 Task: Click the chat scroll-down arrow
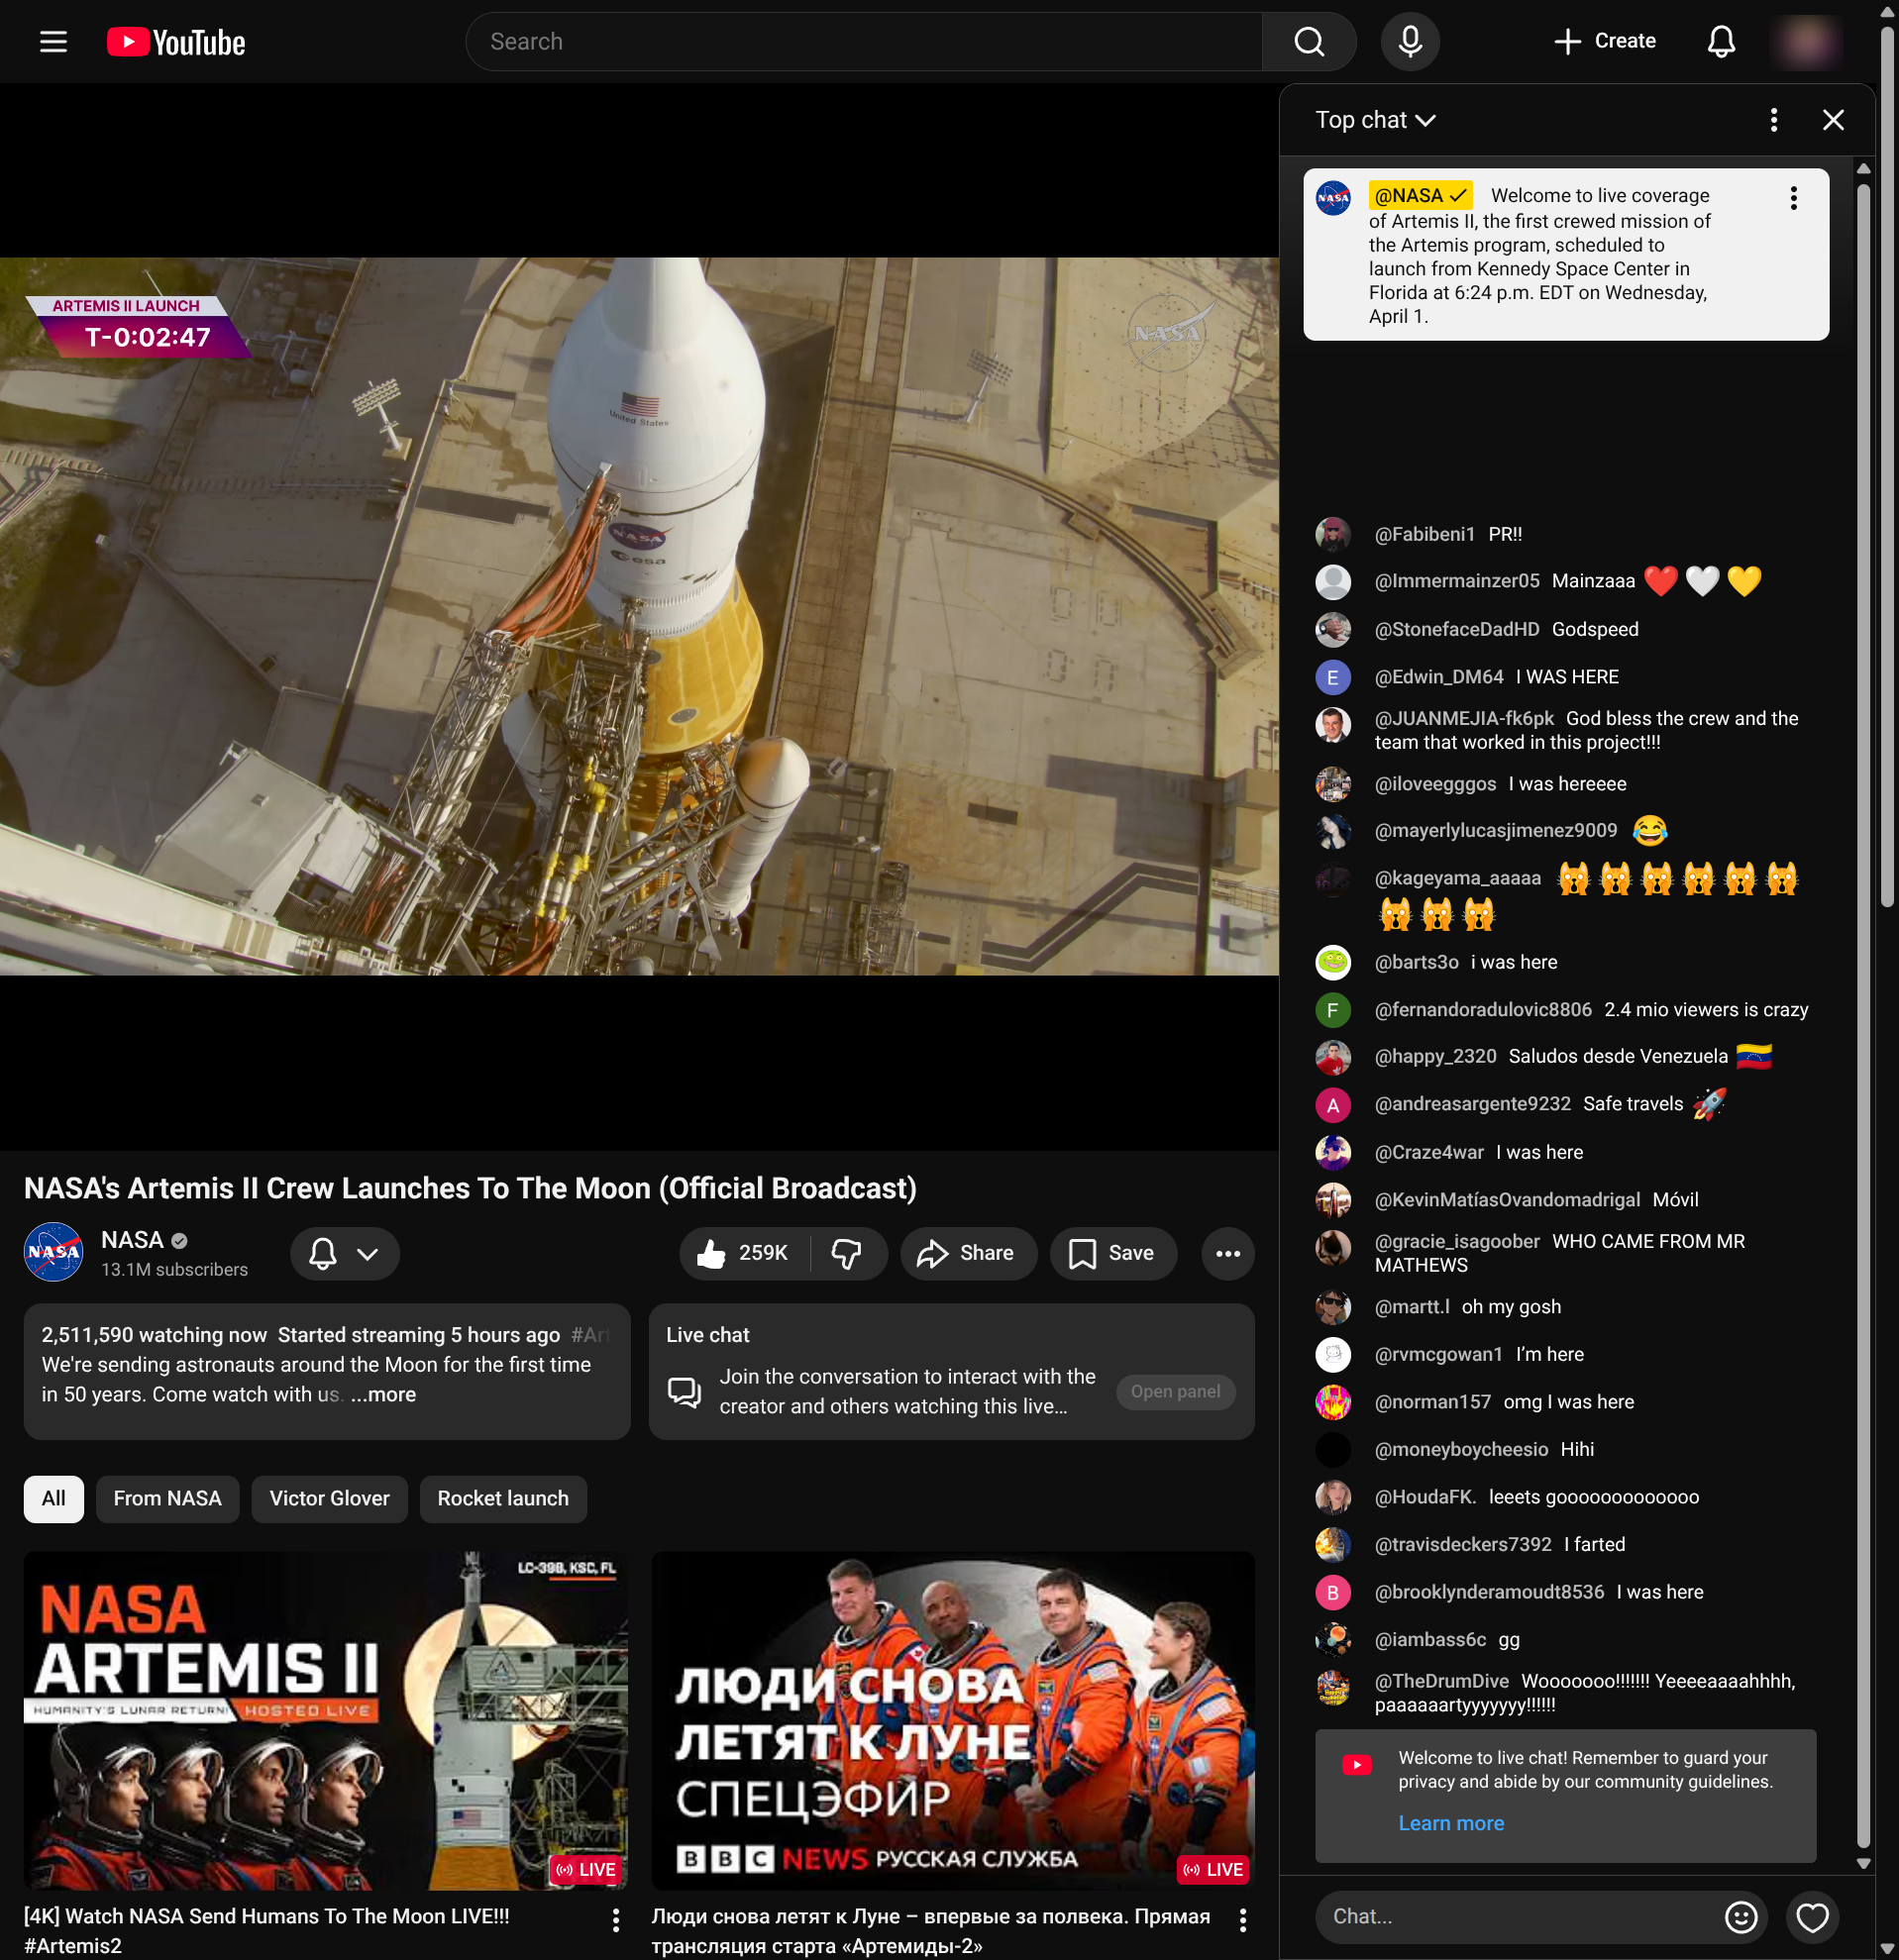click(x=1863, y=1863)
